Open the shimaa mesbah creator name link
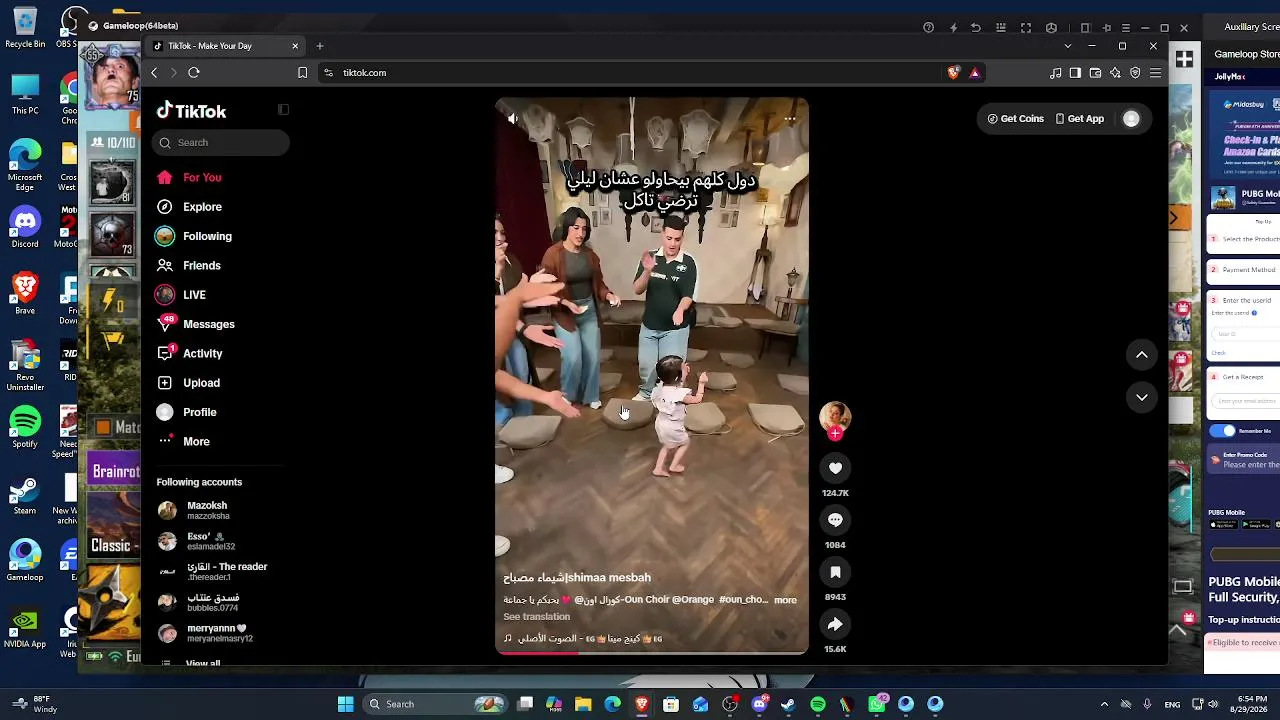 (577, 578)
